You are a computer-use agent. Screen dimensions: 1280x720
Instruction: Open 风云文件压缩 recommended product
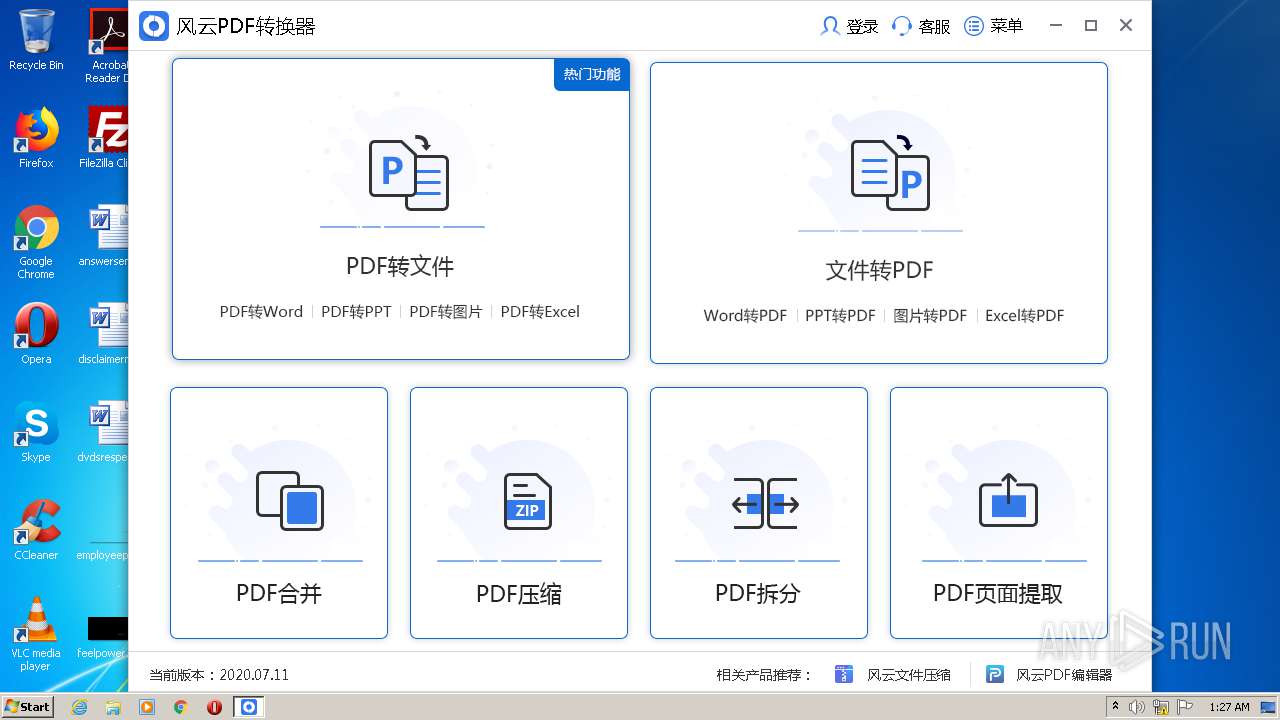[909, 675]
